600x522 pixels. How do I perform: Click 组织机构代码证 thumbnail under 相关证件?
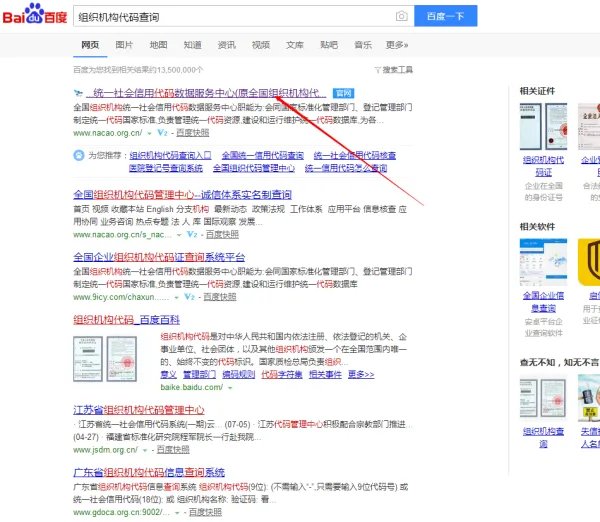tap(543, 126)
